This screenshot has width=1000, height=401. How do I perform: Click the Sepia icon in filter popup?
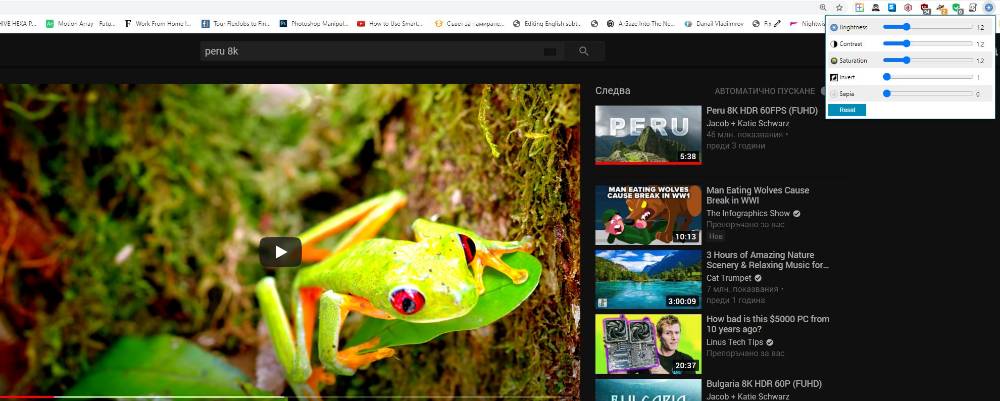(x=834, y=94)
